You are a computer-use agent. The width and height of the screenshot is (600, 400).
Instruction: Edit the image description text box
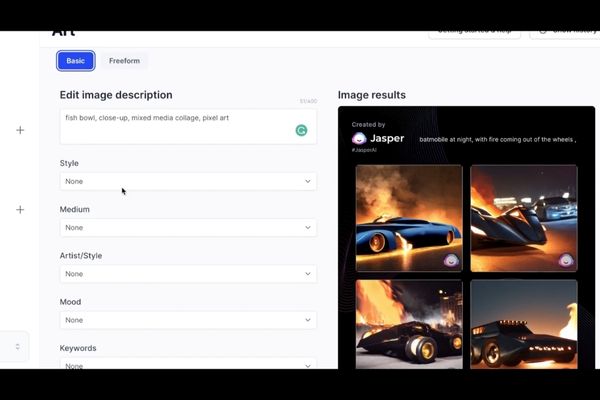point(188,127)
